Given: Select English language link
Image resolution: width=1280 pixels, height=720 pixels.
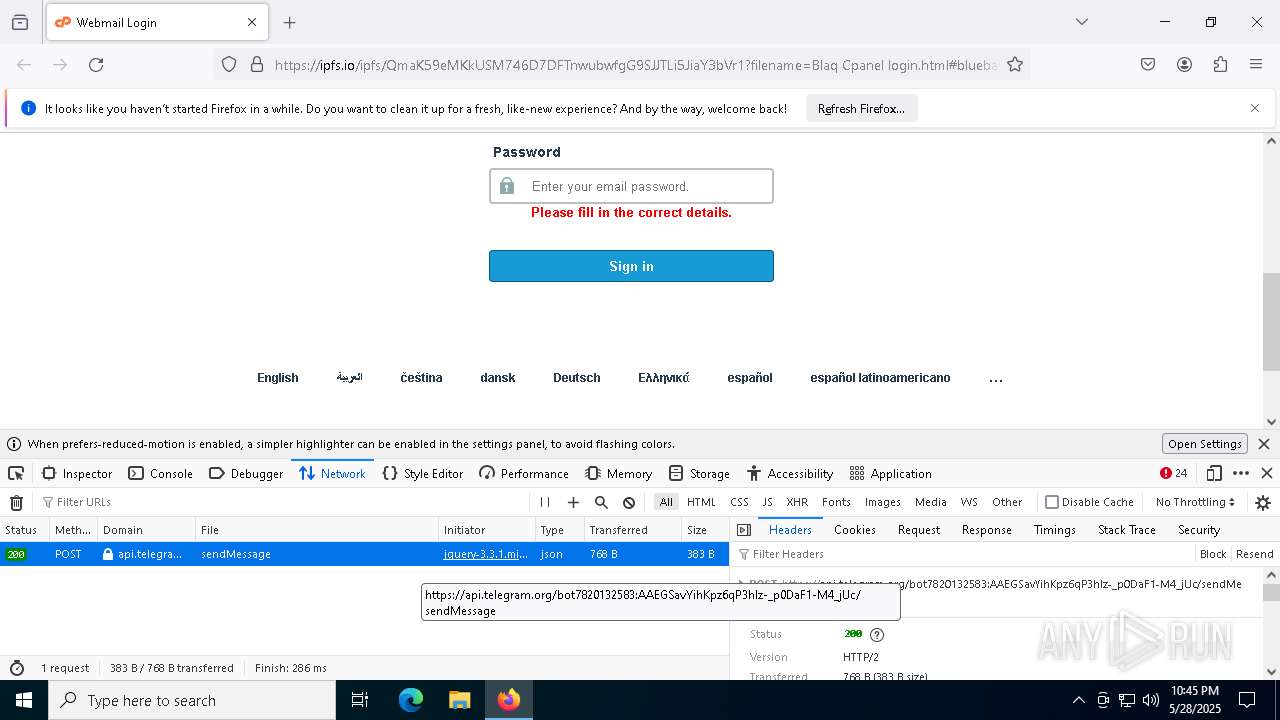Looking at the screenshot, I should click(278, 378).
